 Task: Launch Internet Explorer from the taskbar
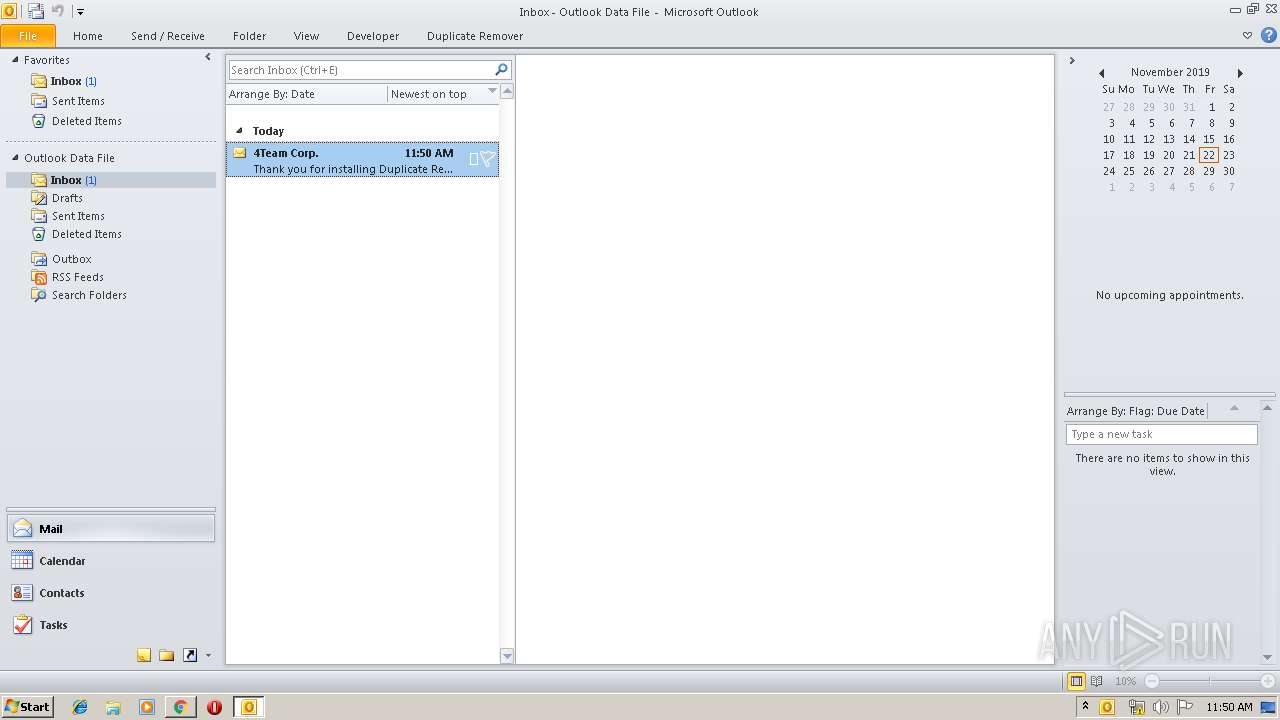coord(80,707)
